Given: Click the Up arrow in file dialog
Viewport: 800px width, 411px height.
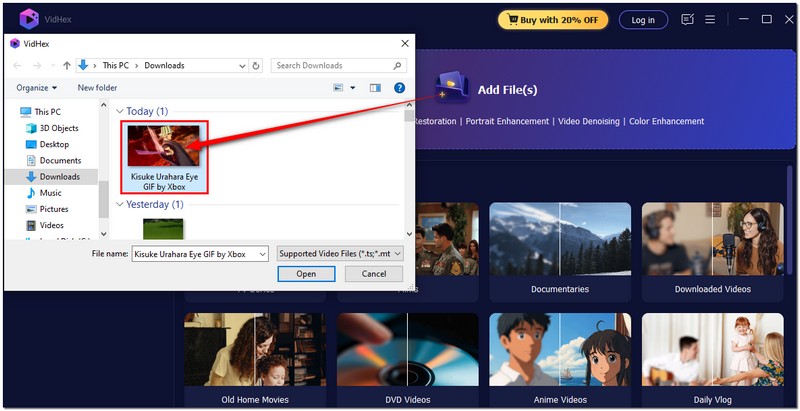Looking at the screenshot, I should pyautogui.click(x=67, y=66).
